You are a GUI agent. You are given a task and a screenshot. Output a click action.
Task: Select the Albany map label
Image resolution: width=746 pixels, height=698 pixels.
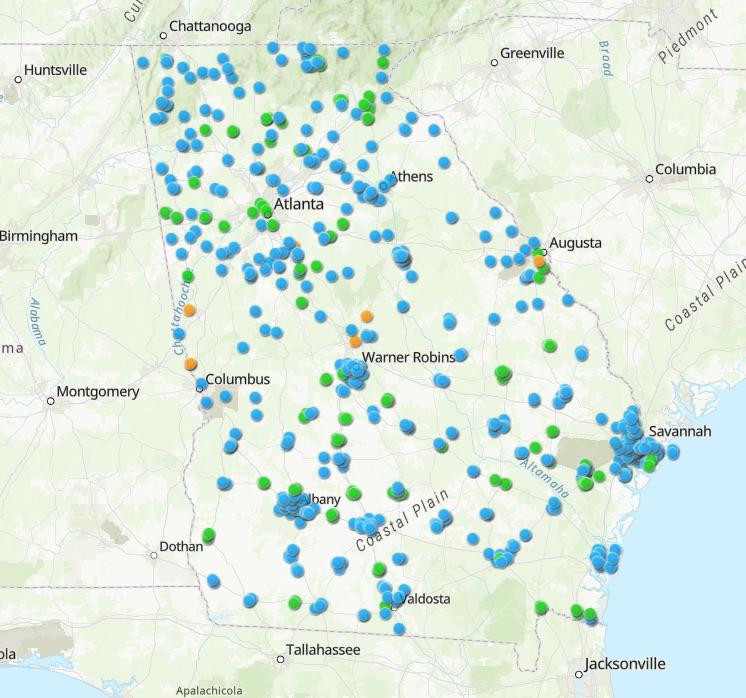[x=321, y=499]
